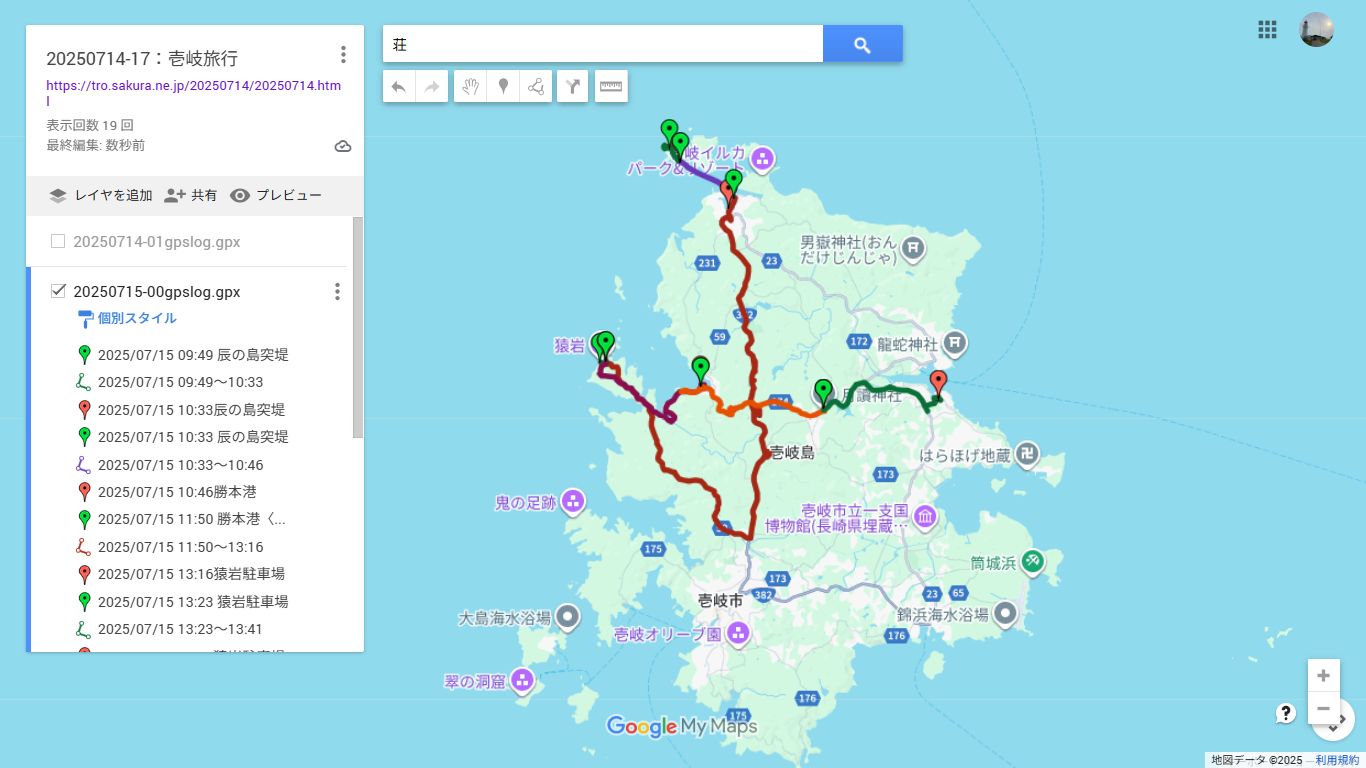
Task: Click 共有 to share the map
Action: tap(191, 196)
